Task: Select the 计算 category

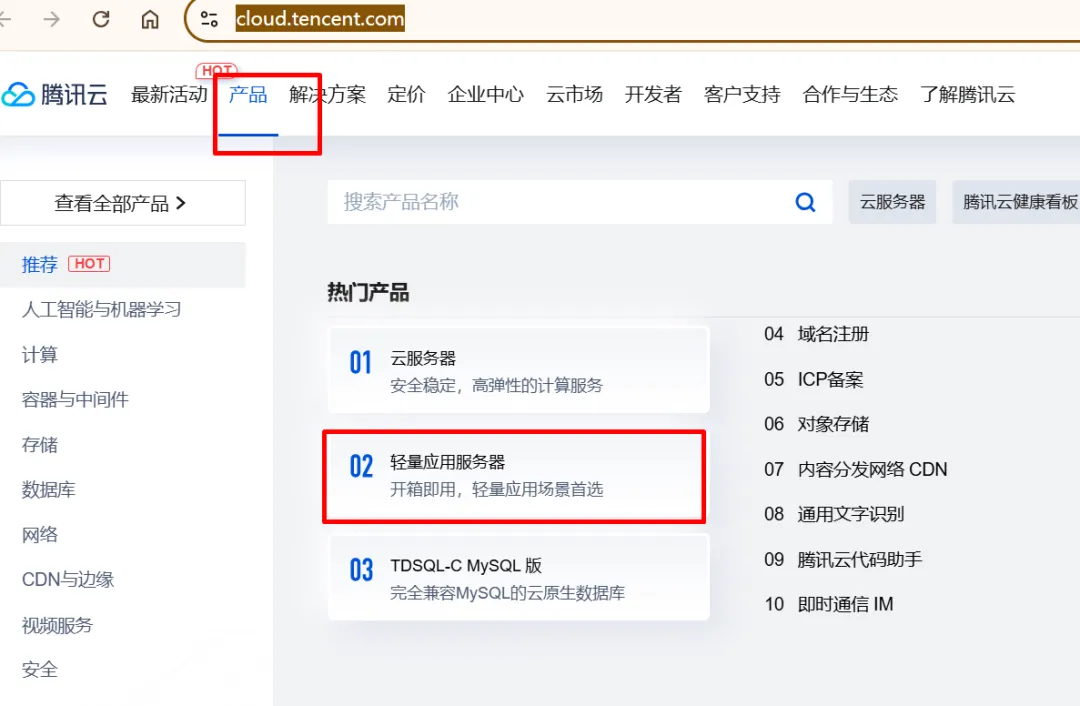Action: [39, 355]
